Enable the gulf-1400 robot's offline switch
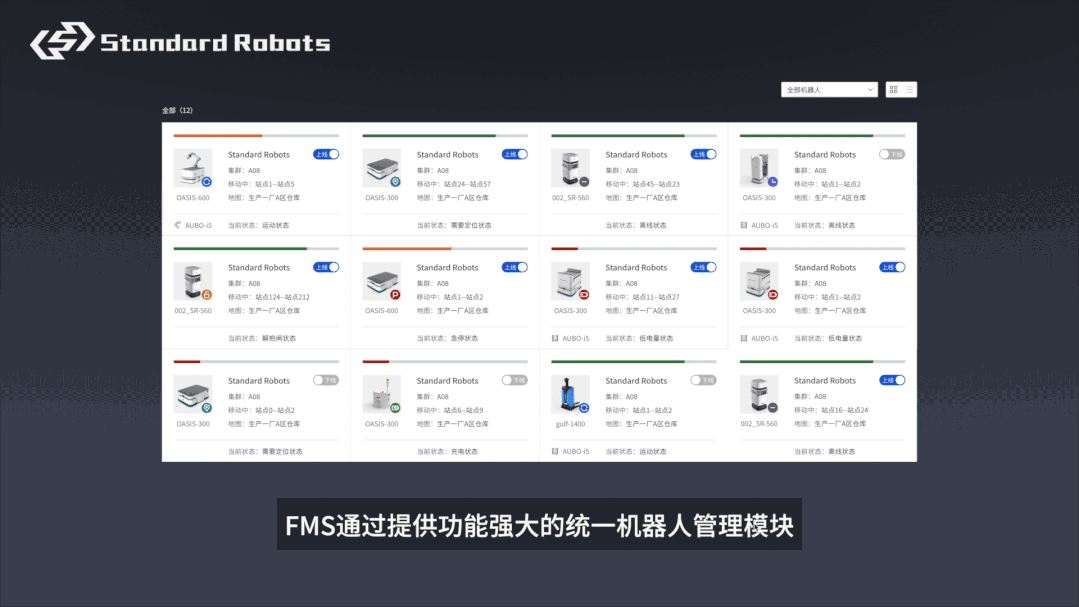1079x607 pixels. [703, 380]
